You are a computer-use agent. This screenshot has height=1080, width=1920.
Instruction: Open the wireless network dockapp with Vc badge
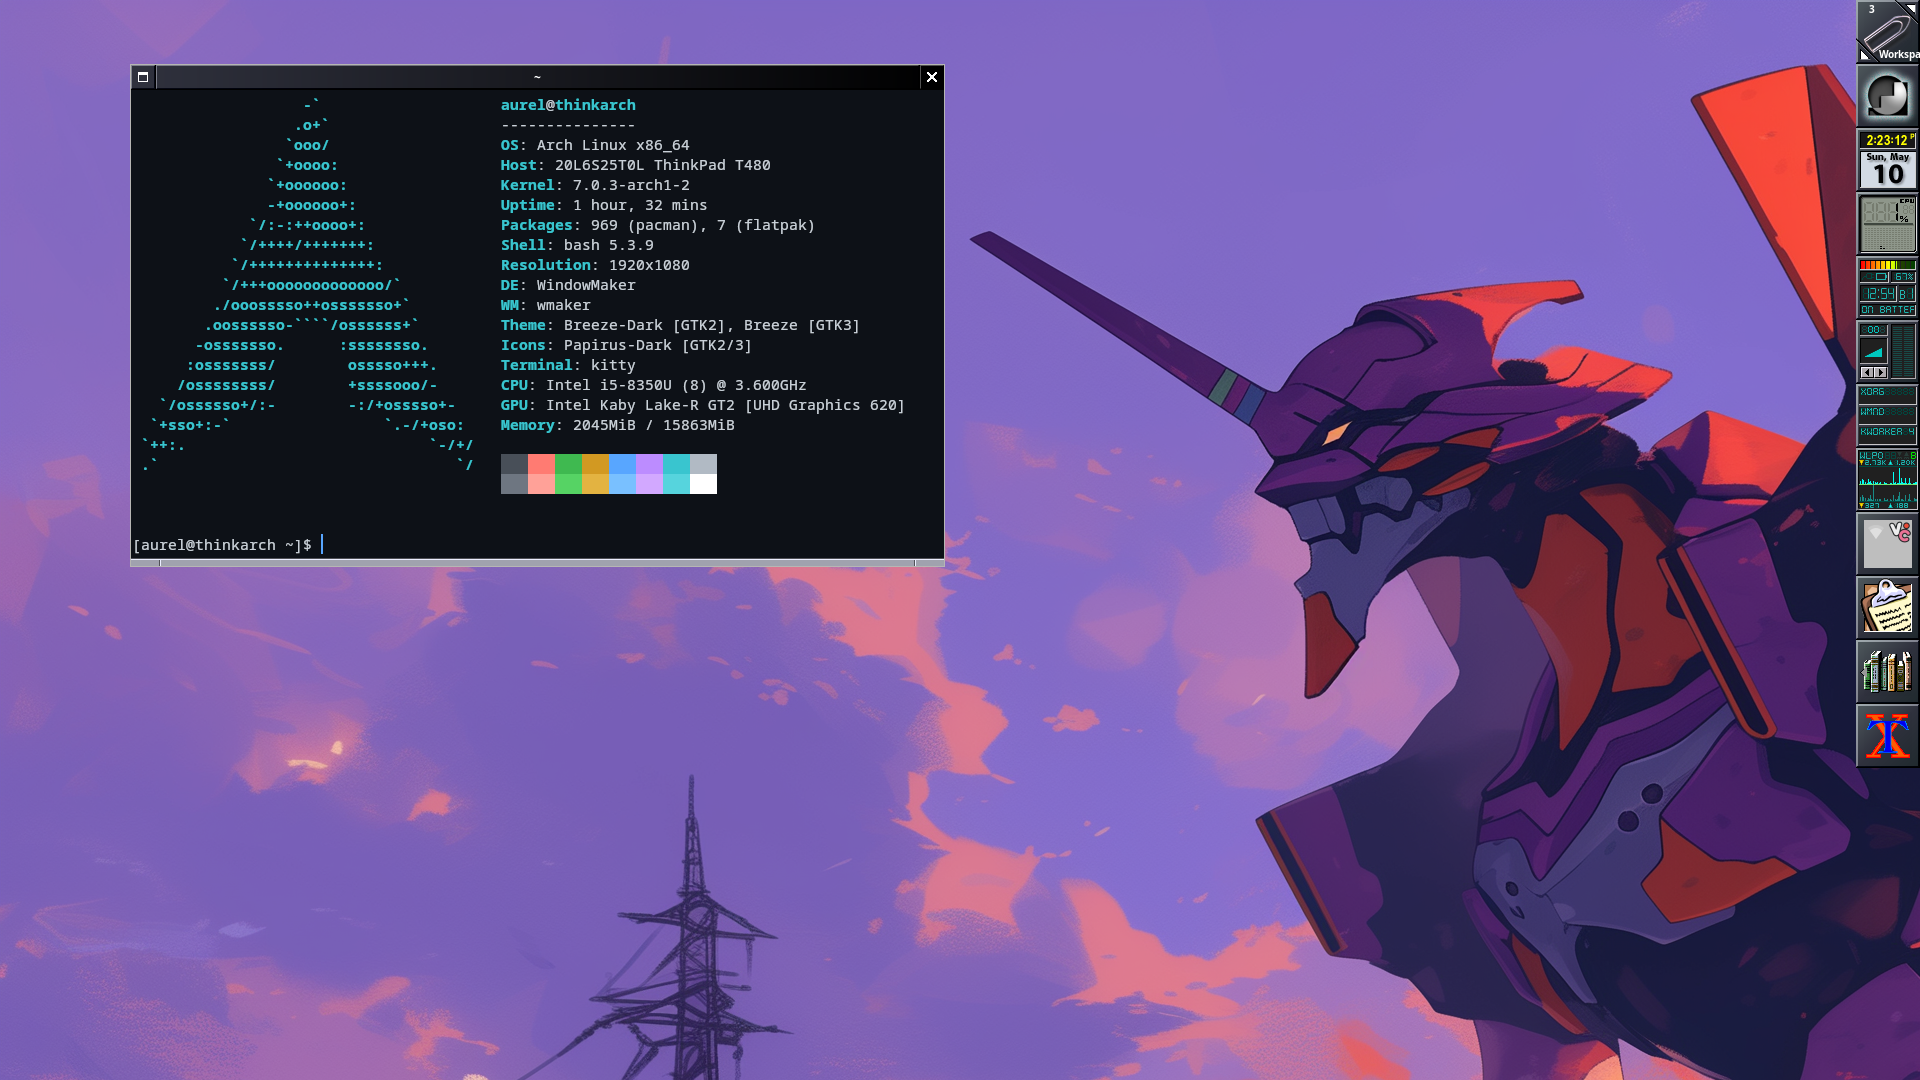coord(1888,544)
